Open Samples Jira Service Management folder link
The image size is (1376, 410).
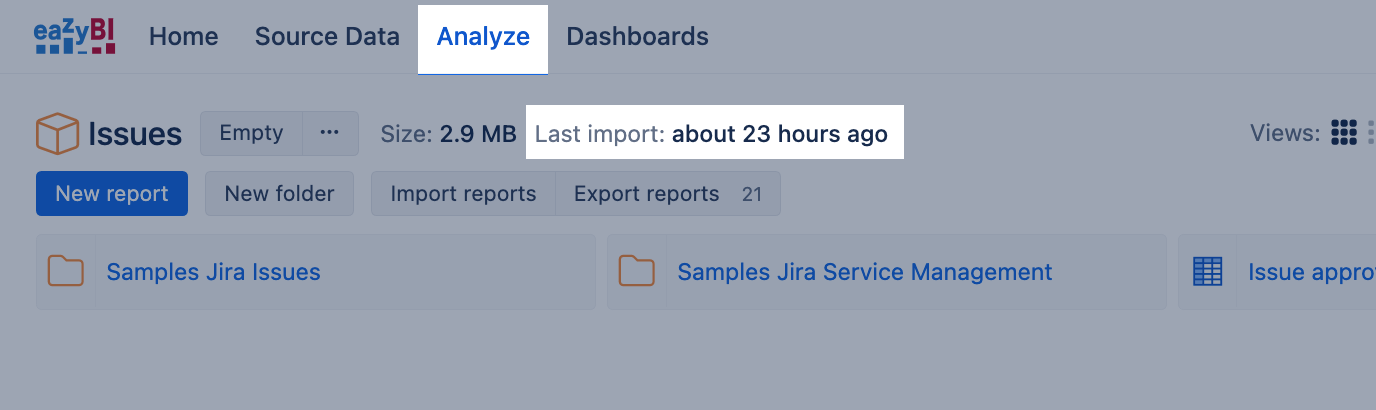(864, 272)
